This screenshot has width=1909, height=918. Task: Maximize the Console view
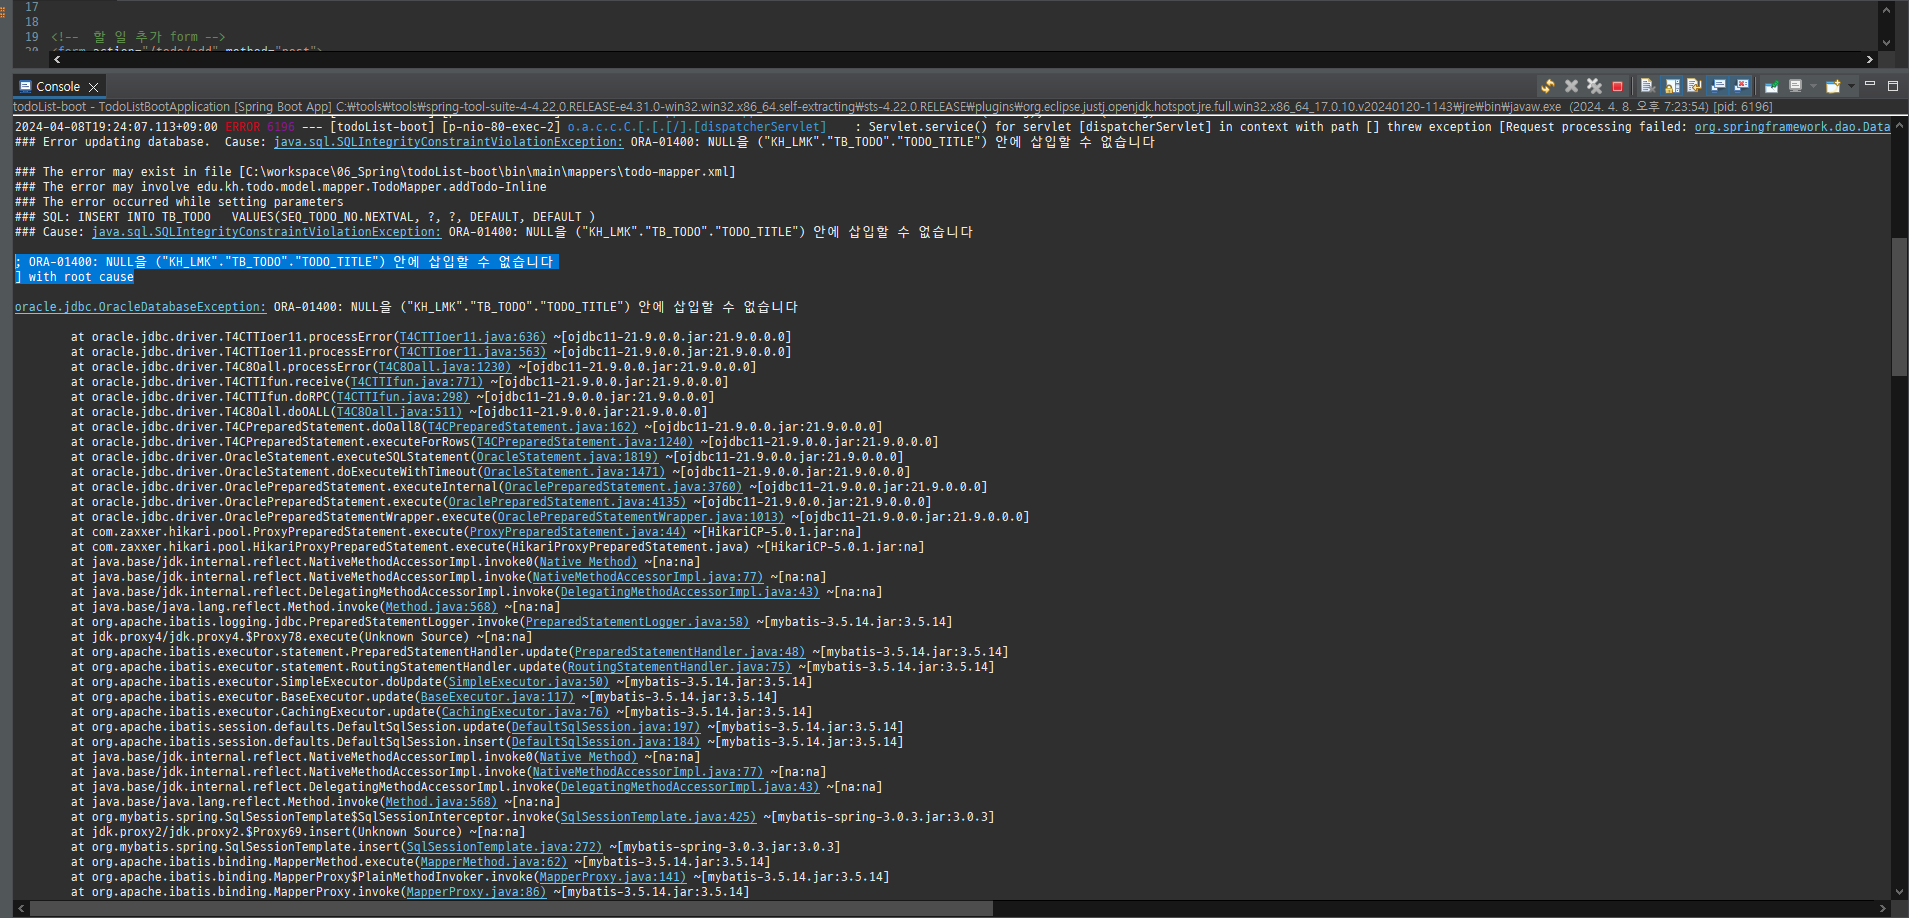click(1893, 86)
